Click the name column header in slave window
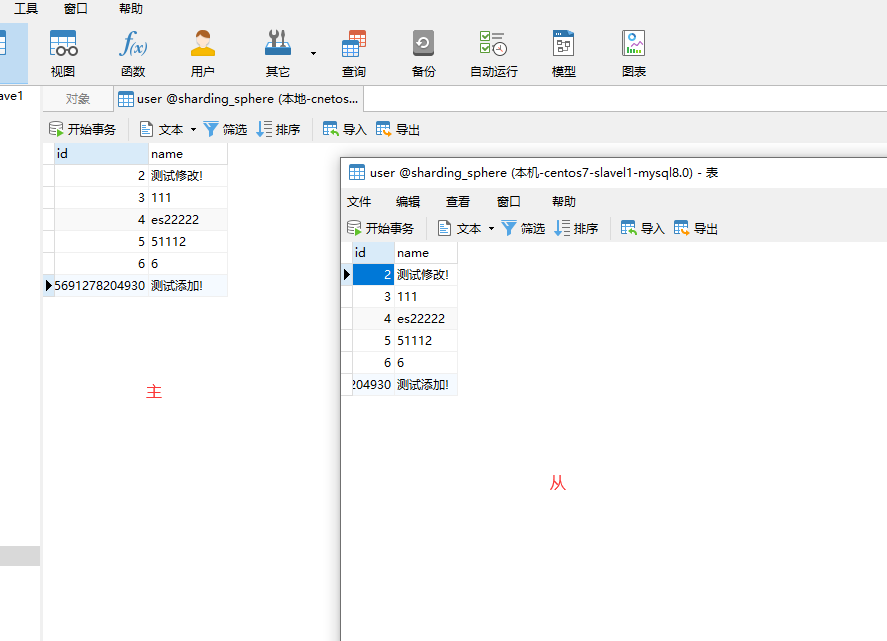 [426, 253]
